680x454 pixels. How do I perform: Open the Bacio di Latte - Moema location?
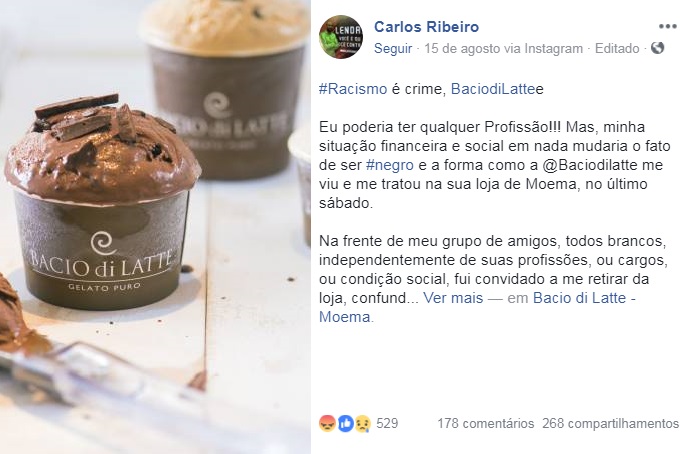[x=477, y=307]
